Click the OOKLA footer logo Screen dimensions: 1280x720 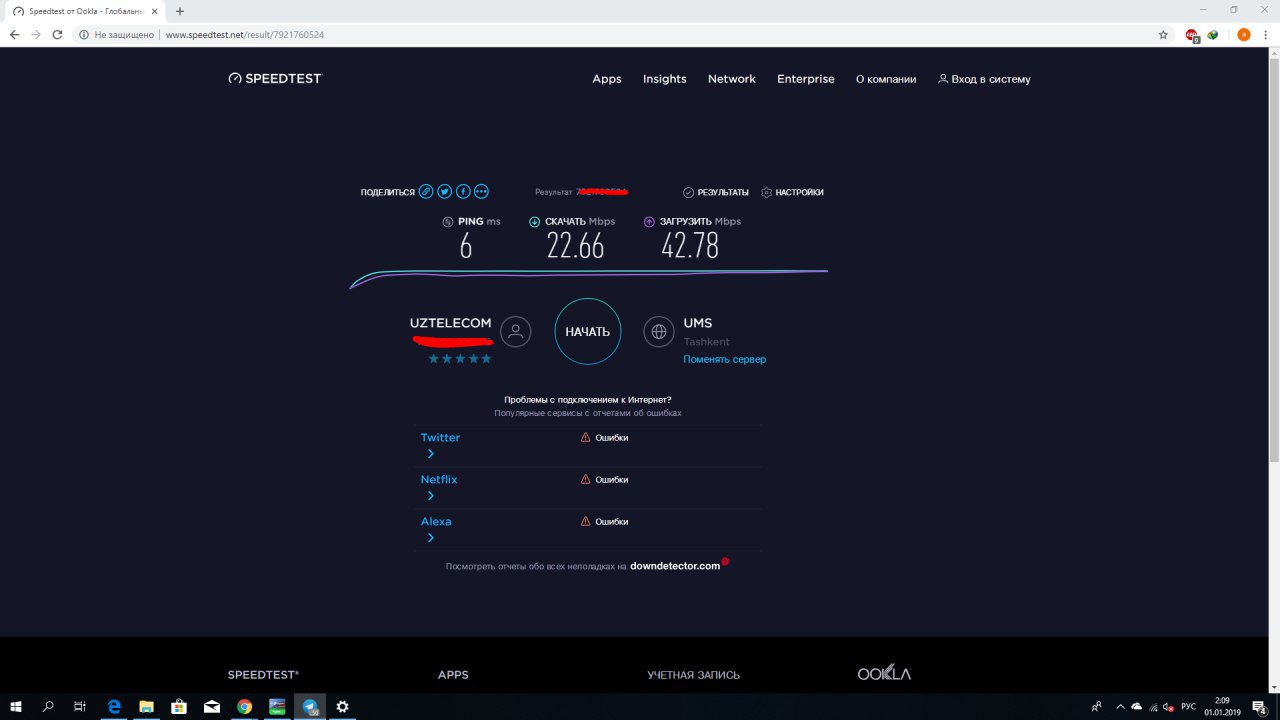[x=884, y=674]
